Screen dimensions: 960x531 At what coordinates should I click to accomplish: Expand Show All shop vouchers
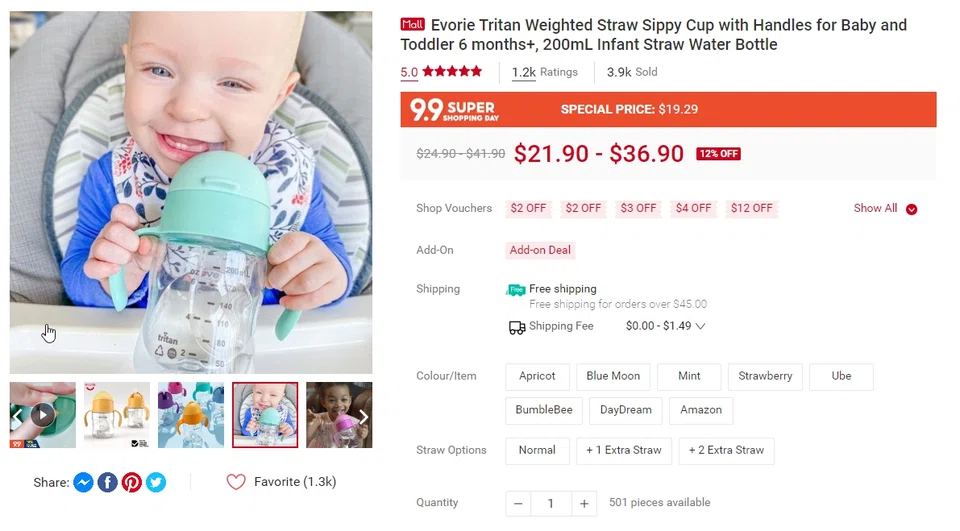click(885, 209)
